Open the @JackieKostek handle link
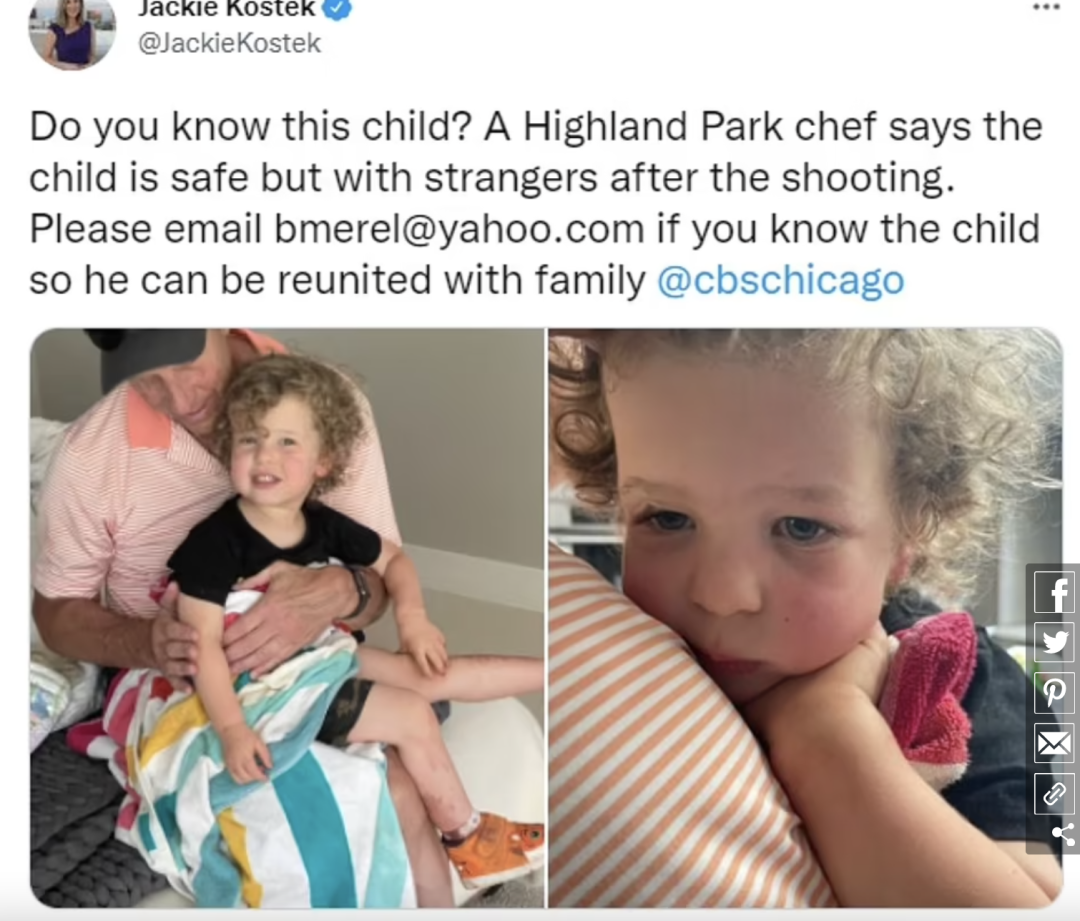The image size is (1080, 921). pos(229,43)
